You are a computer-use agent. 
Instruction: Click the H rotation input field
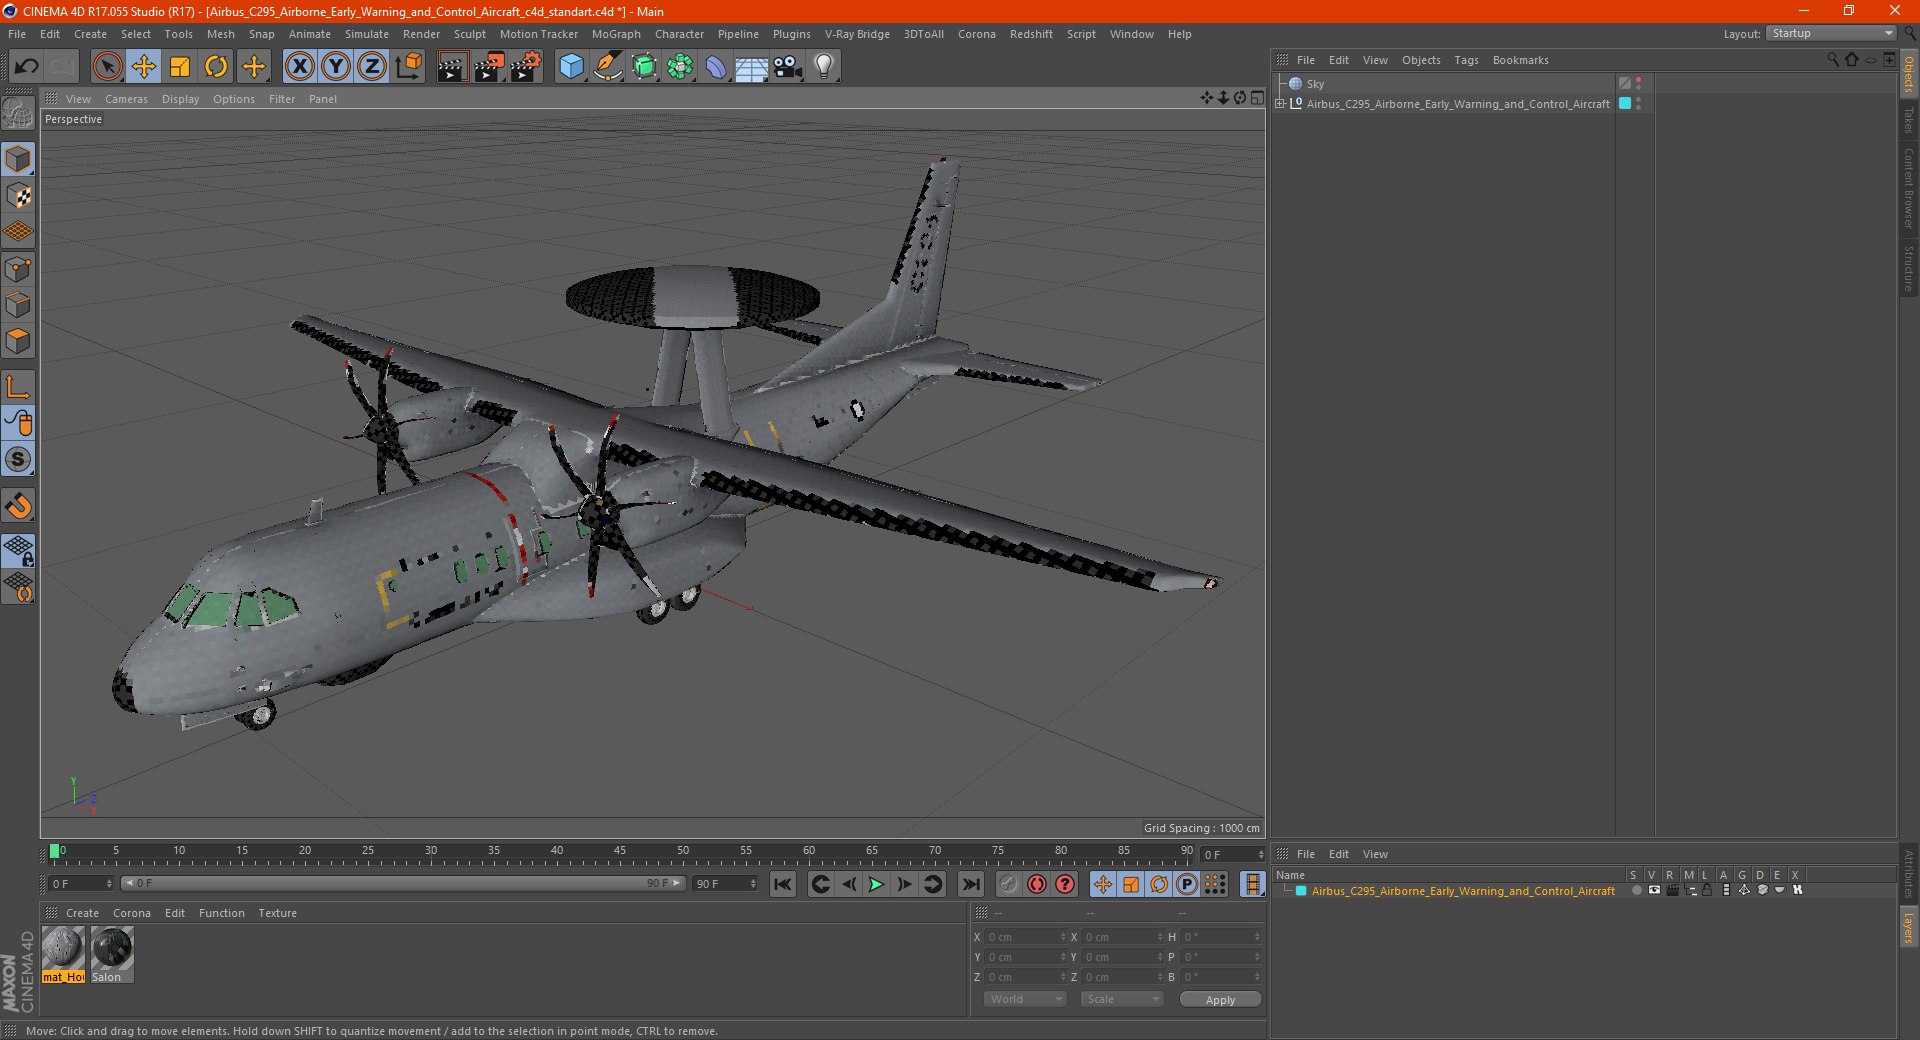tap(1222, 937)
